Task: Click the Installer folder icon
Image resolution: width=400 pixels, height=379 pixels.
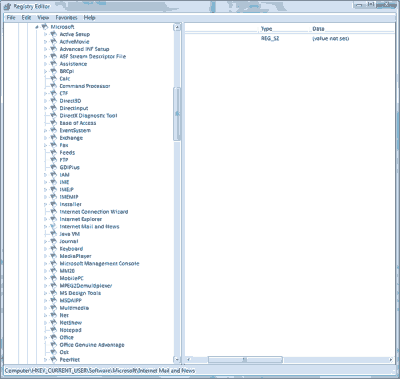Action: (53, 204)
